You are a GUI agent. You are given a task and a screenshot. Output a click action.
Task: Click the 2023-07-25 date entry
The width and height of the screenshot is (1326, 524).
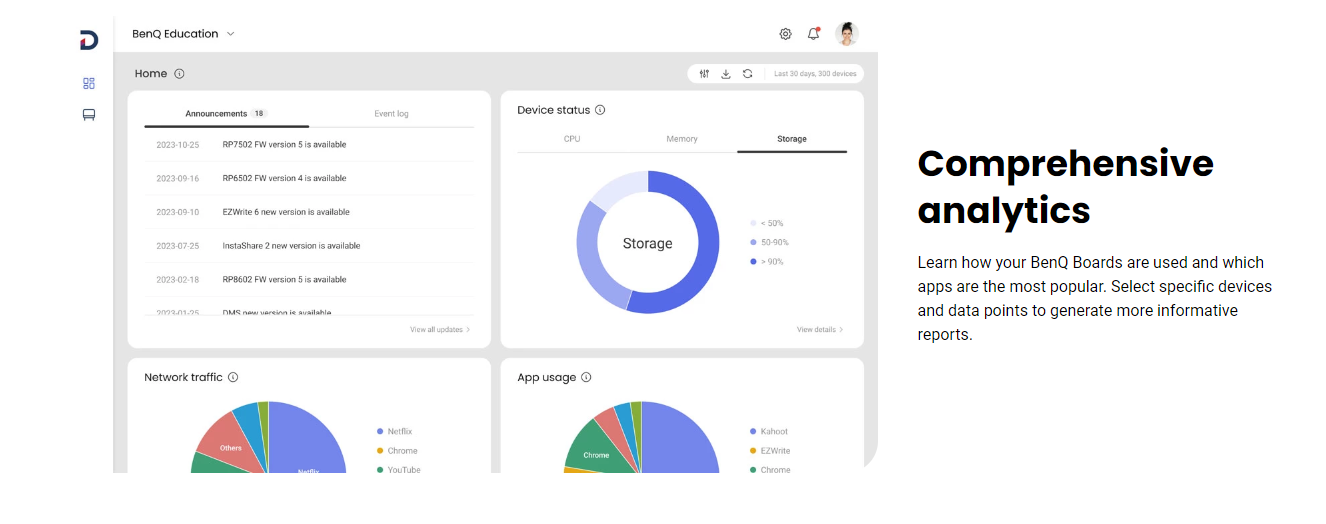point(177,246)
